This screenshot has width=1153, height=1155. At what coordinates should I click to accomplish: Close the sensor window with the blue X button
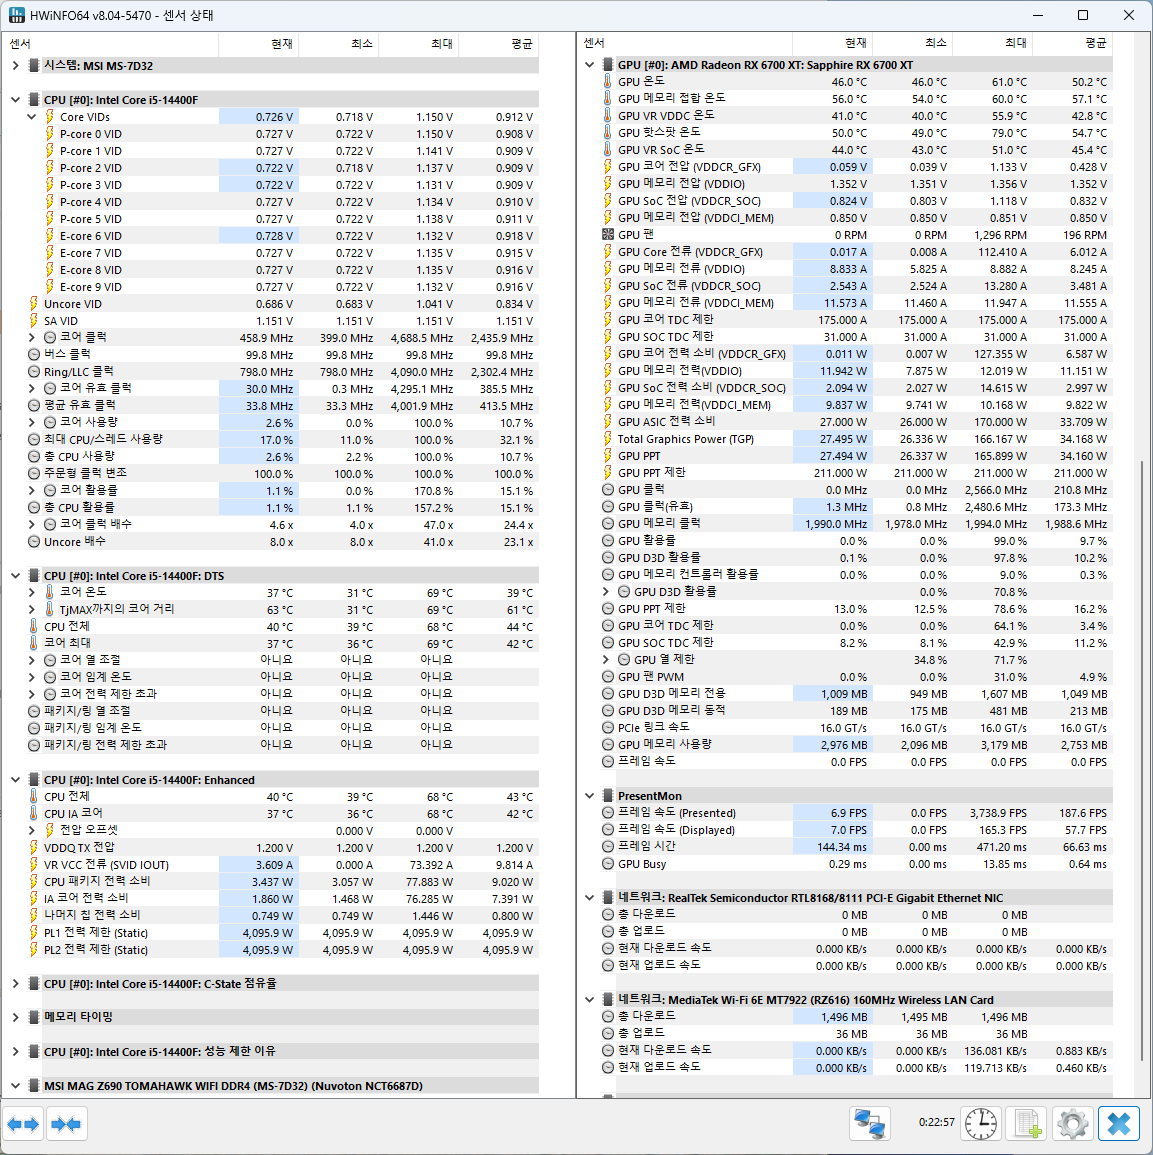(x=1119, y=1124)
